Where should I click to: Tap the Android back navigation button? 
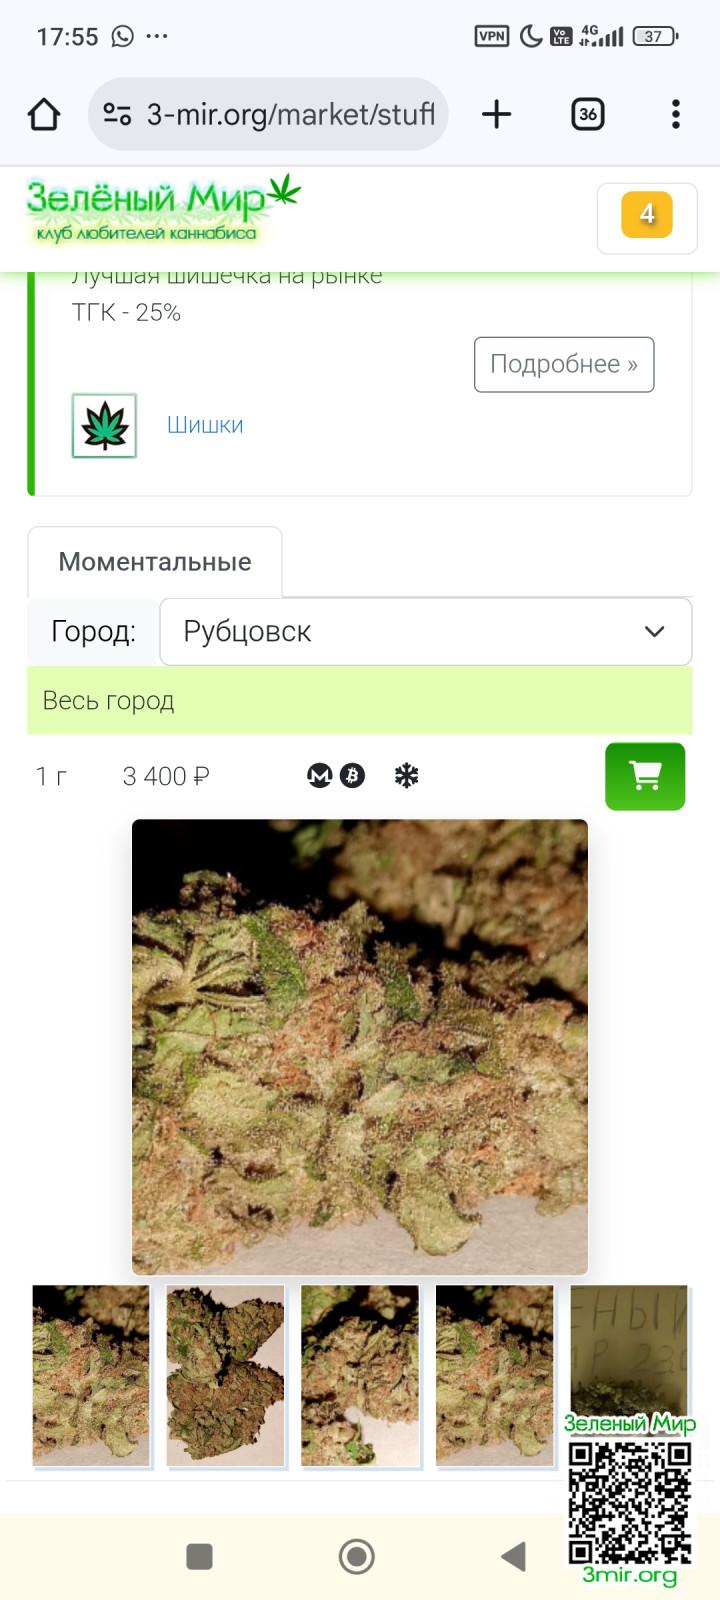point(514,1556)
